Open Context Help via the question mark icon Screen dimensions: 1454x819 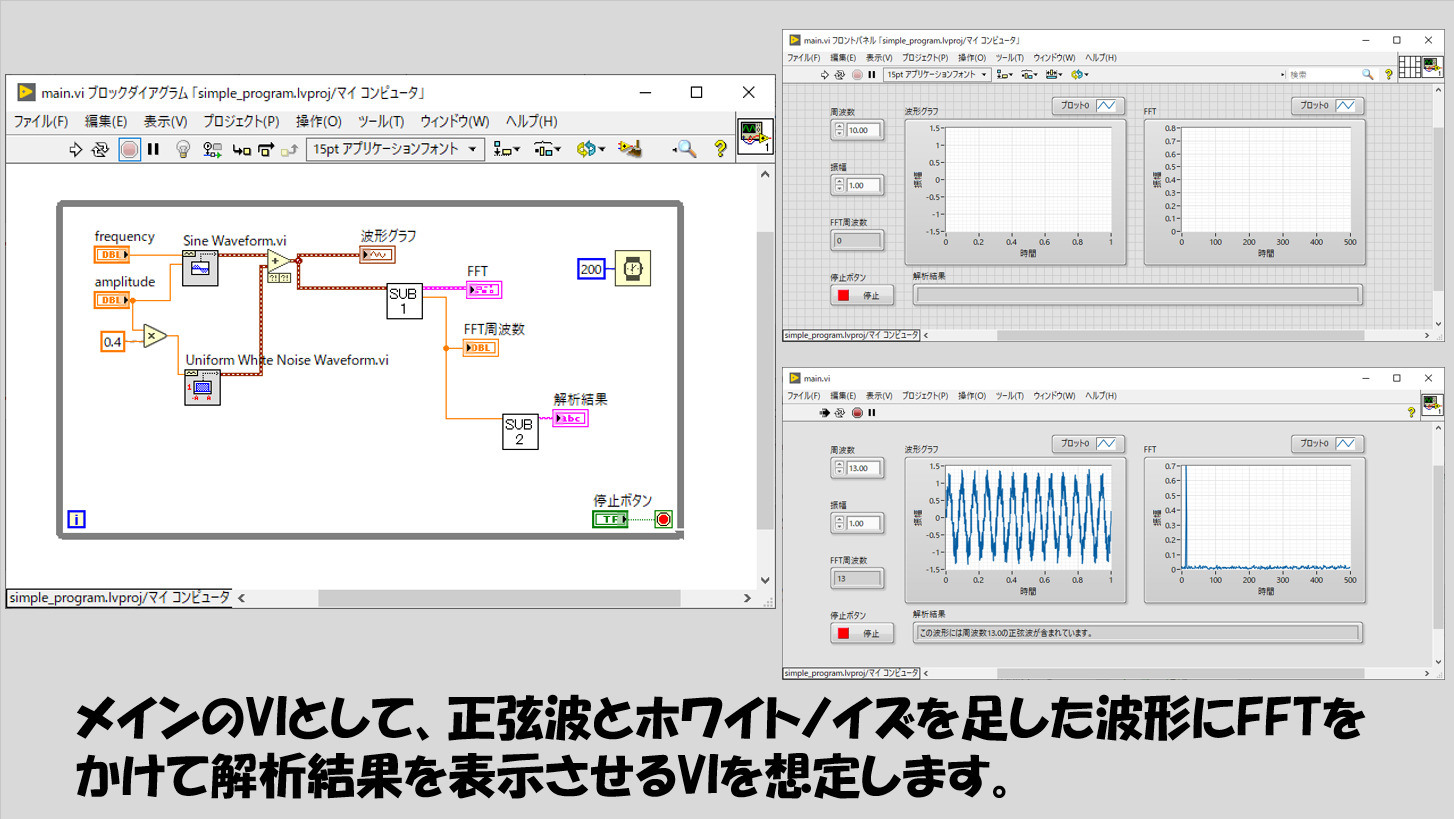pos(720,148)
